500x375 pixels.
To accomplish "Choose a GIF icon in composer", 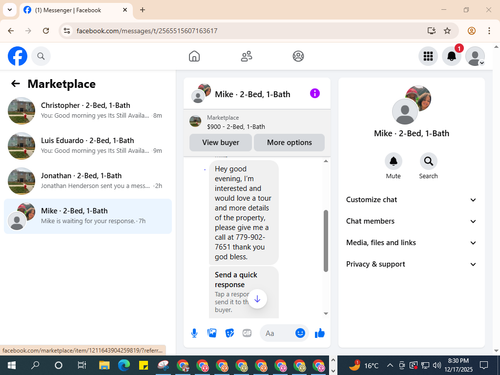I will (247, 333).
